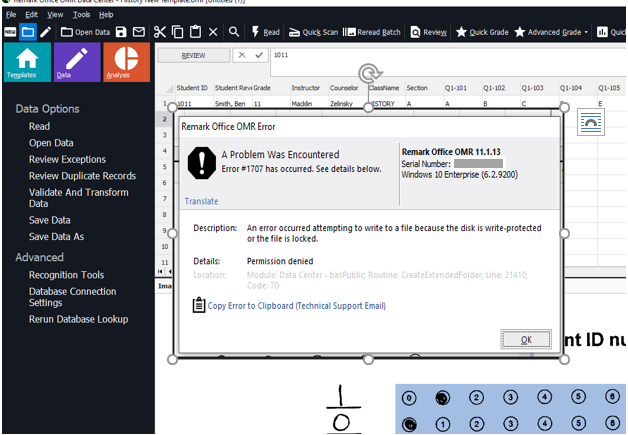The width and height of the screenshot is (628, 435).
Task: Click Save Data As in sidebar
Action: (56, 237)
